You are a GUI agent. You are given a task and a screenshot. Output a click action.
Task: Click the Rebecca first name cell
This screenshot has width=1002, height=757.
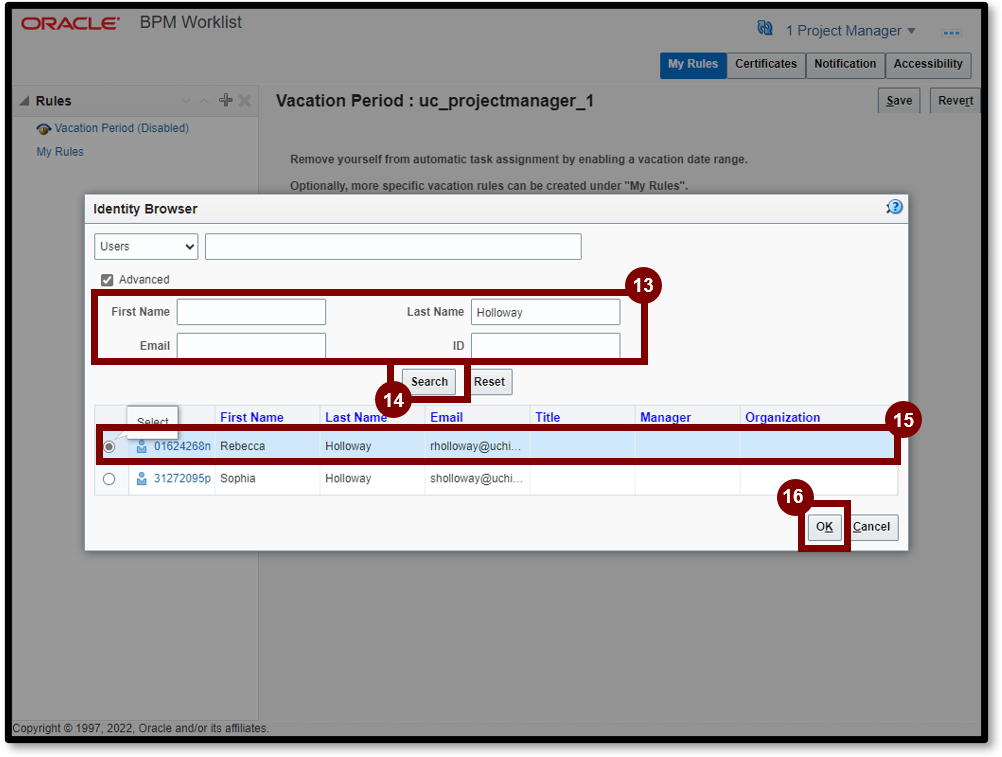267,446
